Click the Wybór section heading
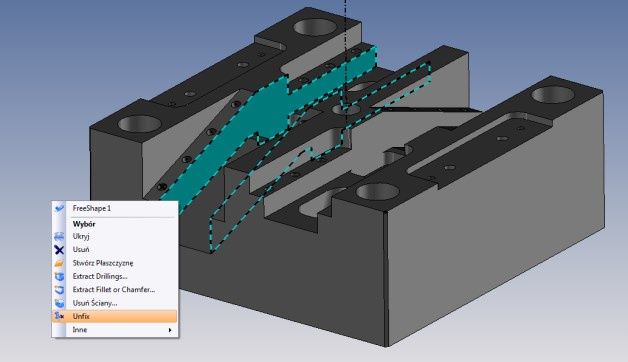 point(84,224)
